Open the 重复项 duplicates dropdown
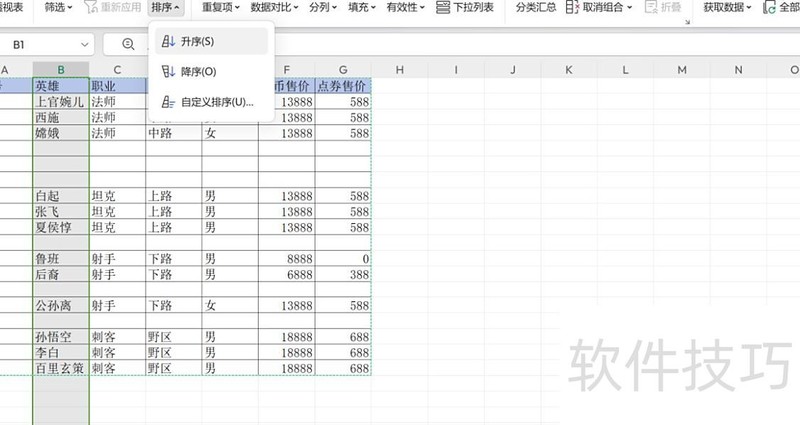This screenshot has height=425, width=800. 221,7
